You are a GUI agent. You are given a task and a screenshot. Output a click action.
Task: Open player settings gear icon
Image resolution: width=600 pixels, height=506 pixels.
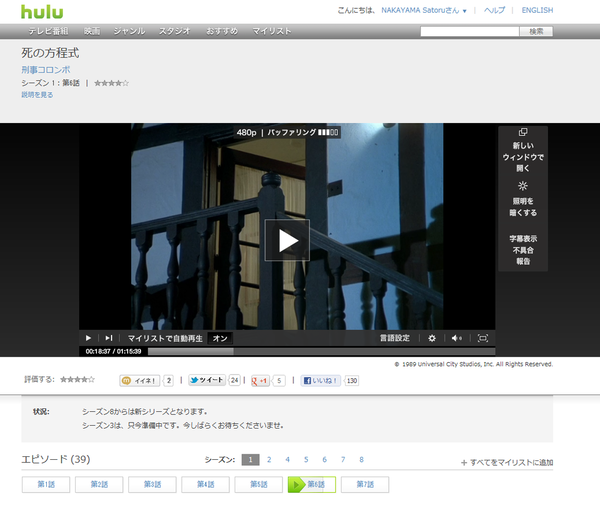coord(432,338)
